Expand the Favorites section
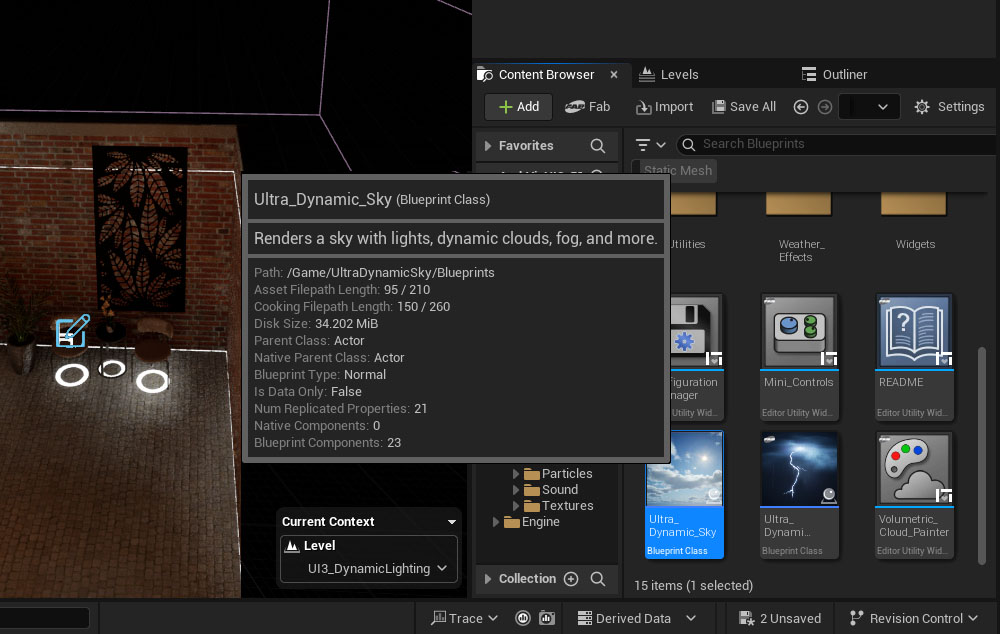This screenshot has width=1000, height=634. [488, 146]
